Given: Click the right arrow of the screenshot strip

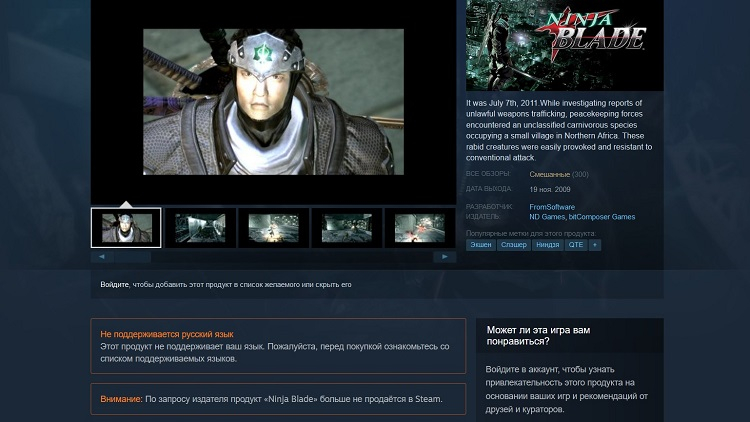Looking at the screenshot, I should 445,257.
